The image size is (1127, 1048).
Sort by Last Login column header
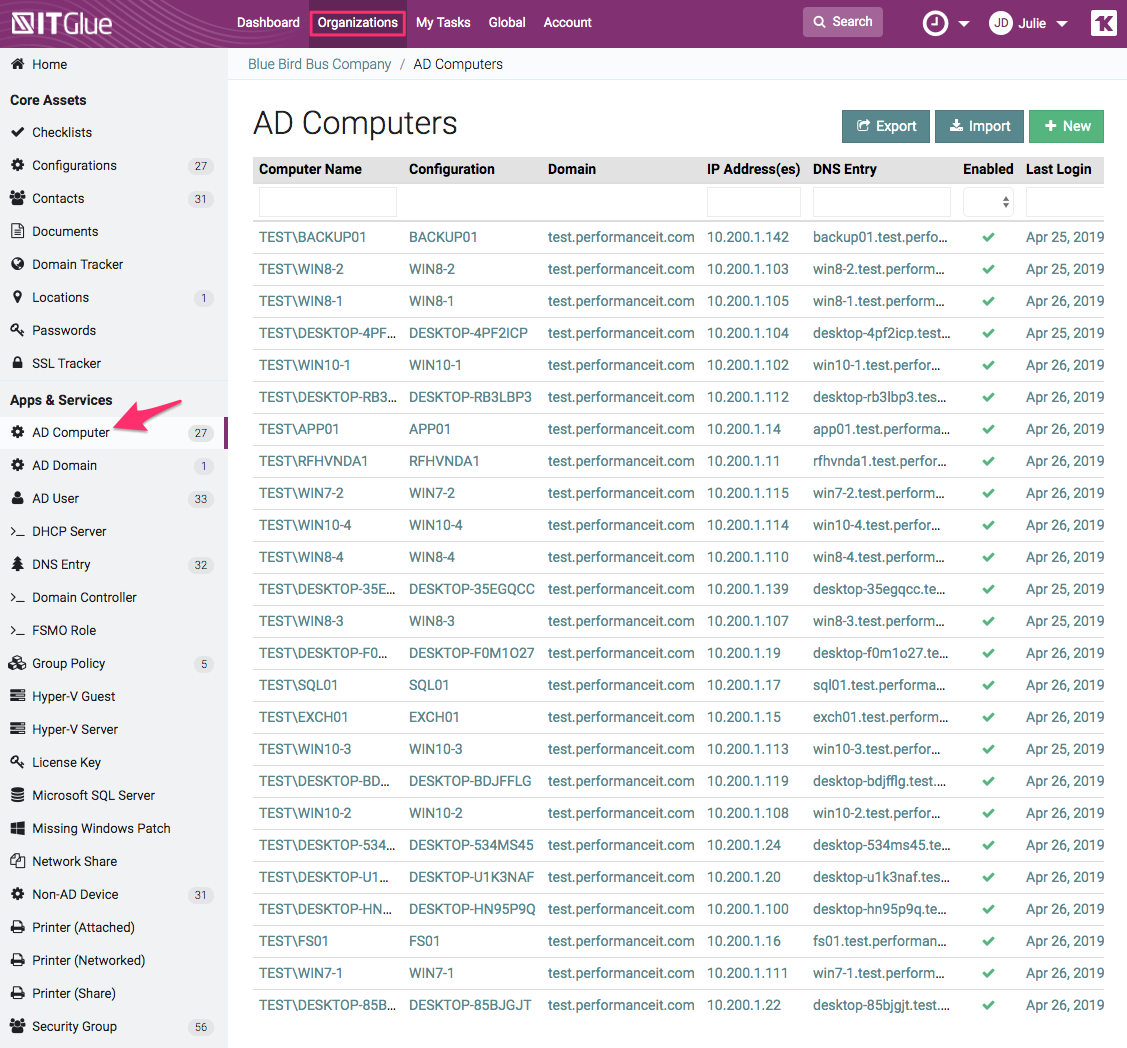click(x=1058, y=169)
